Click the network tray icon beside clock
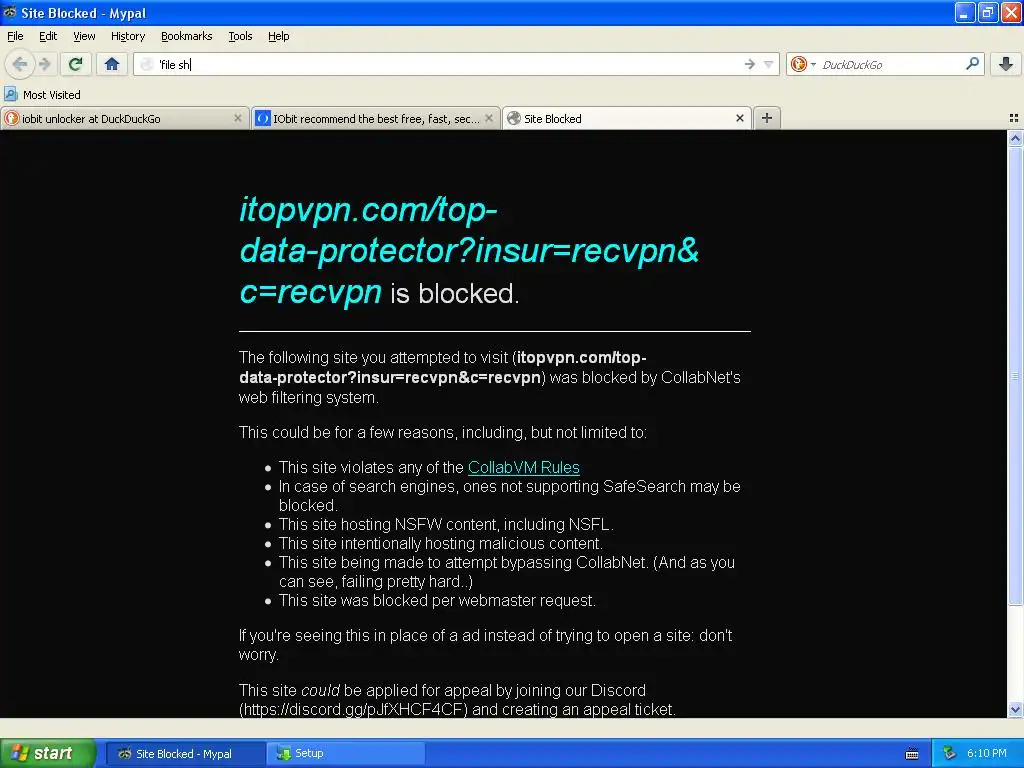The height and width of the screenshot is (768, 1024). click(950, 754)
